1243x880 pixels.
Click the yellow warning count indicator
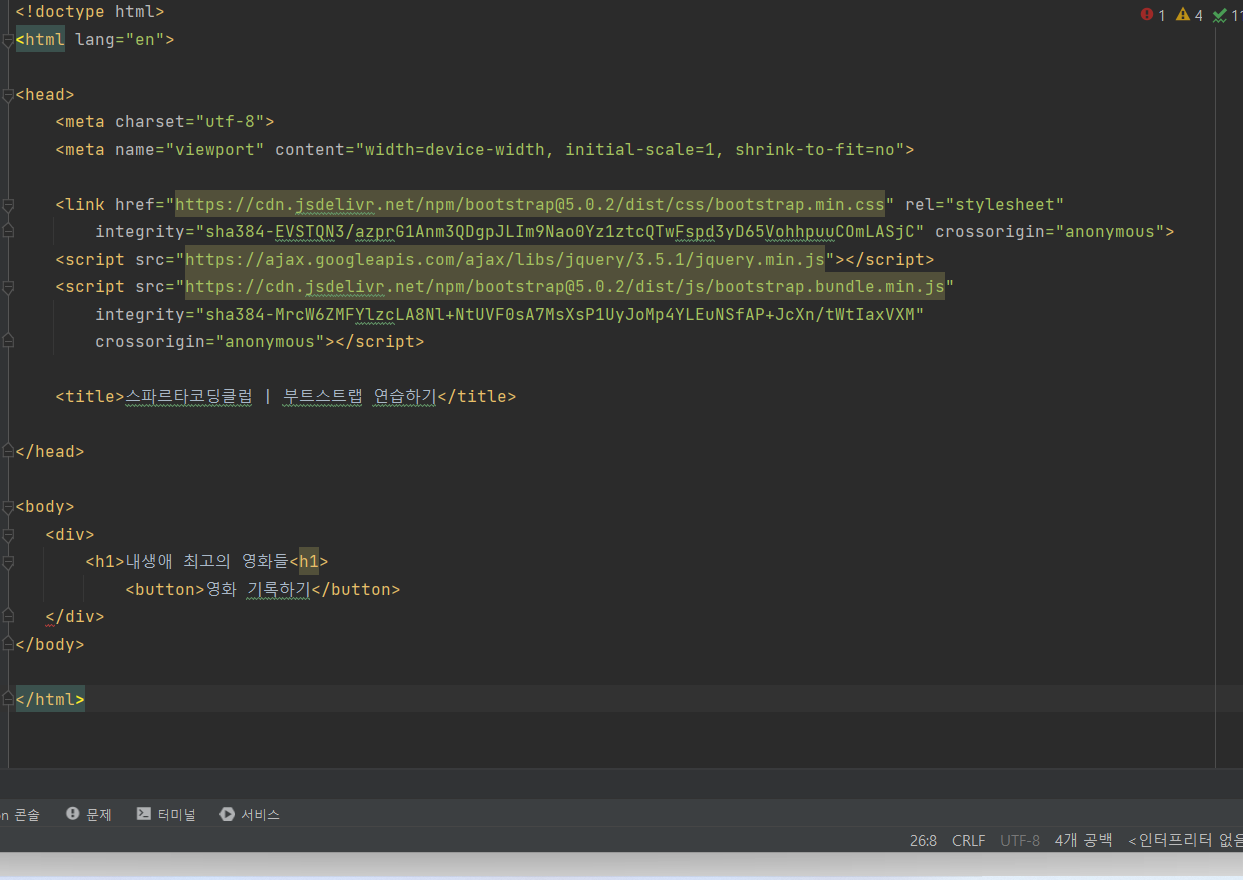coord(1190,15)
